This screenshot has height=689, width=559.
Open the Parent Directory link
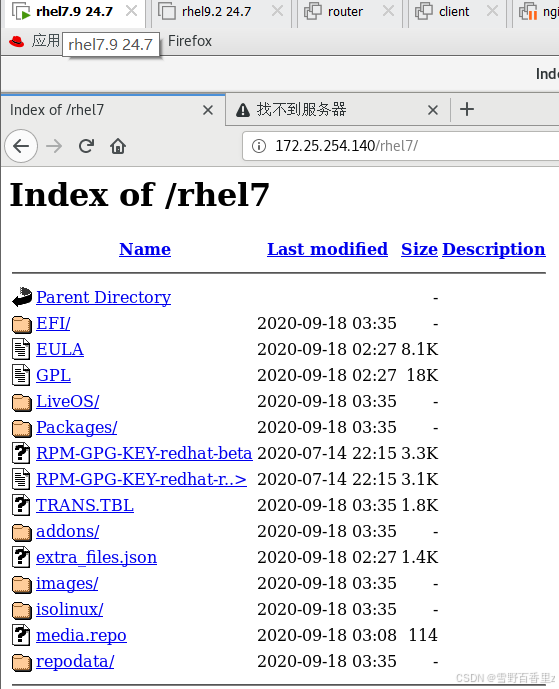pyautogui.click(x=103, y=297)
